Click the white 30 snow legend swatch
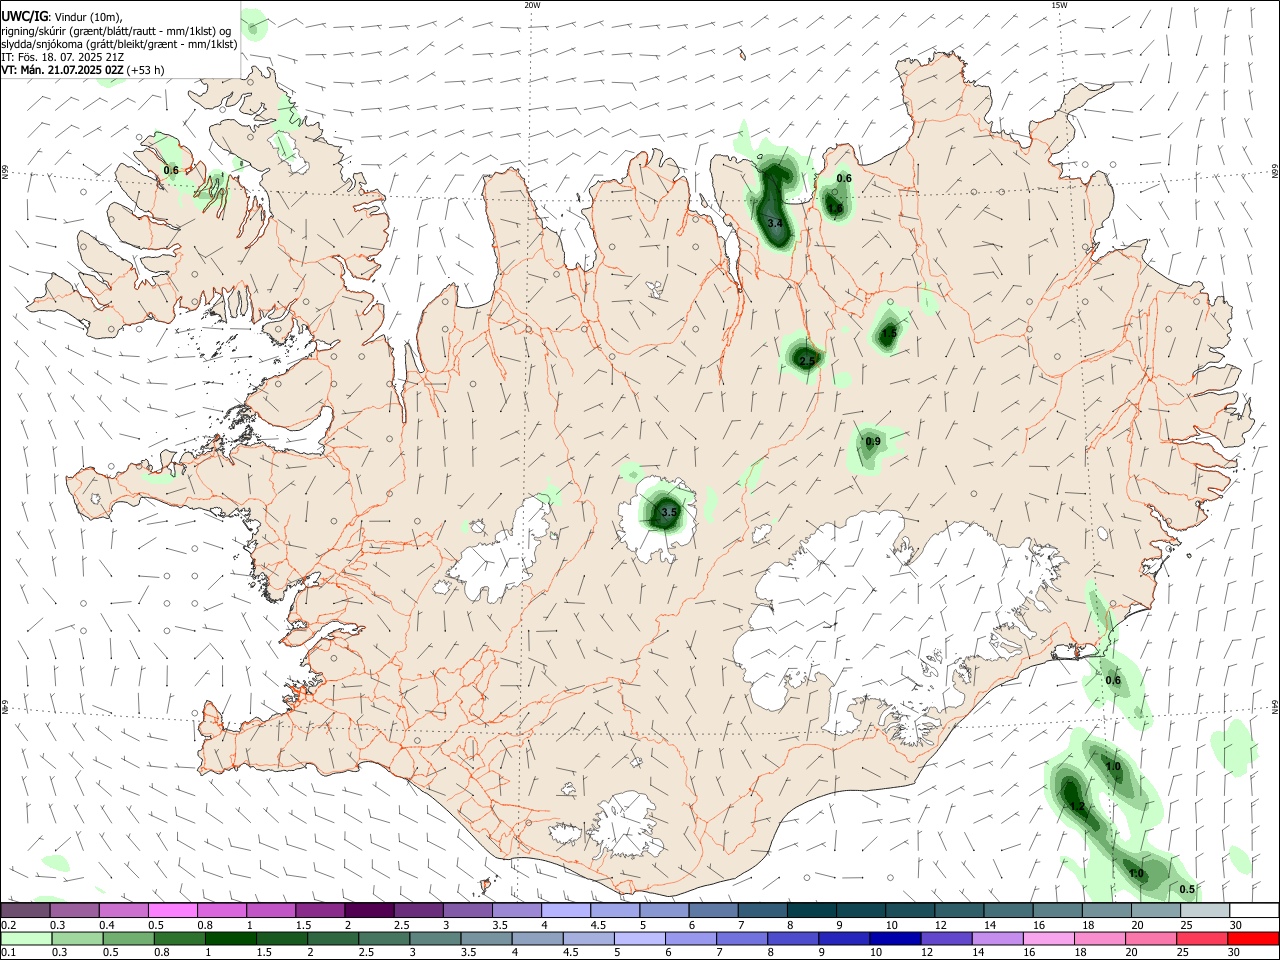 pos(1254,910)
